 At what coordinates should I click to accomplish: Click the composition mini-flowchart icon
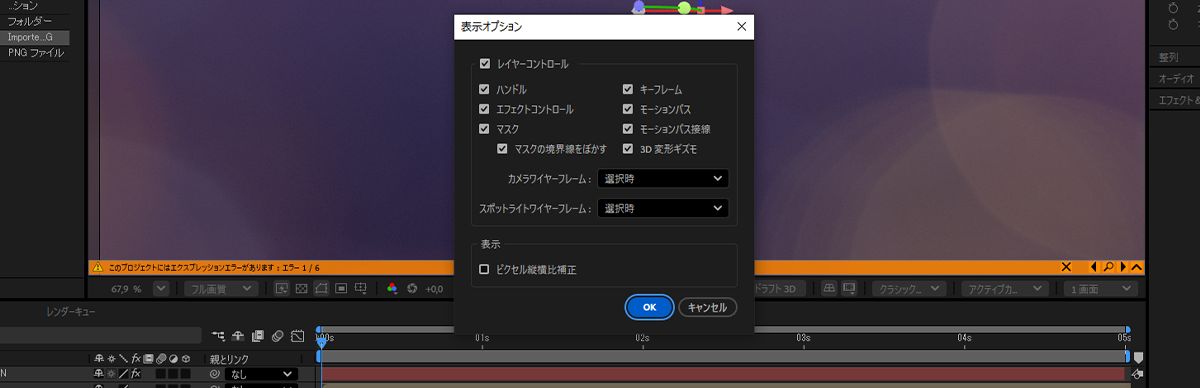click(x=218, y=336)
